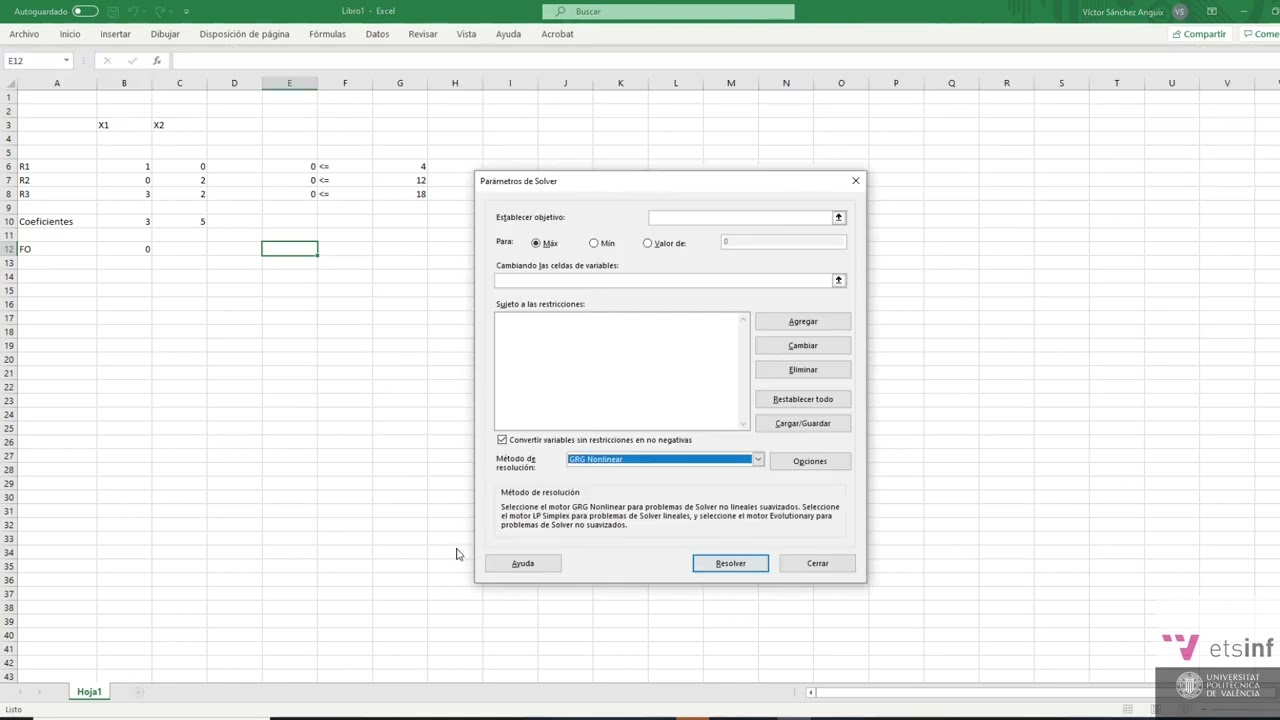Open the Fórmulas tab

point(327,34)
